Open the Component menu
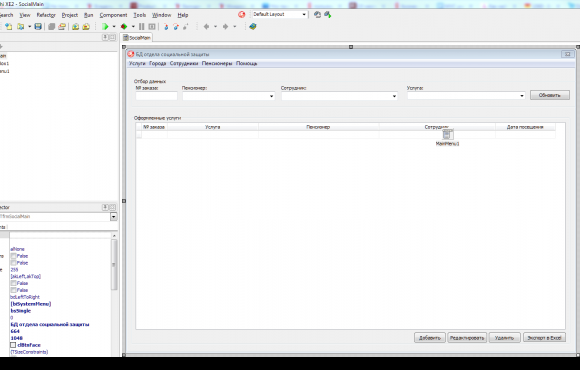The width and height of the screenshot is (580, 370). [113, 15]
